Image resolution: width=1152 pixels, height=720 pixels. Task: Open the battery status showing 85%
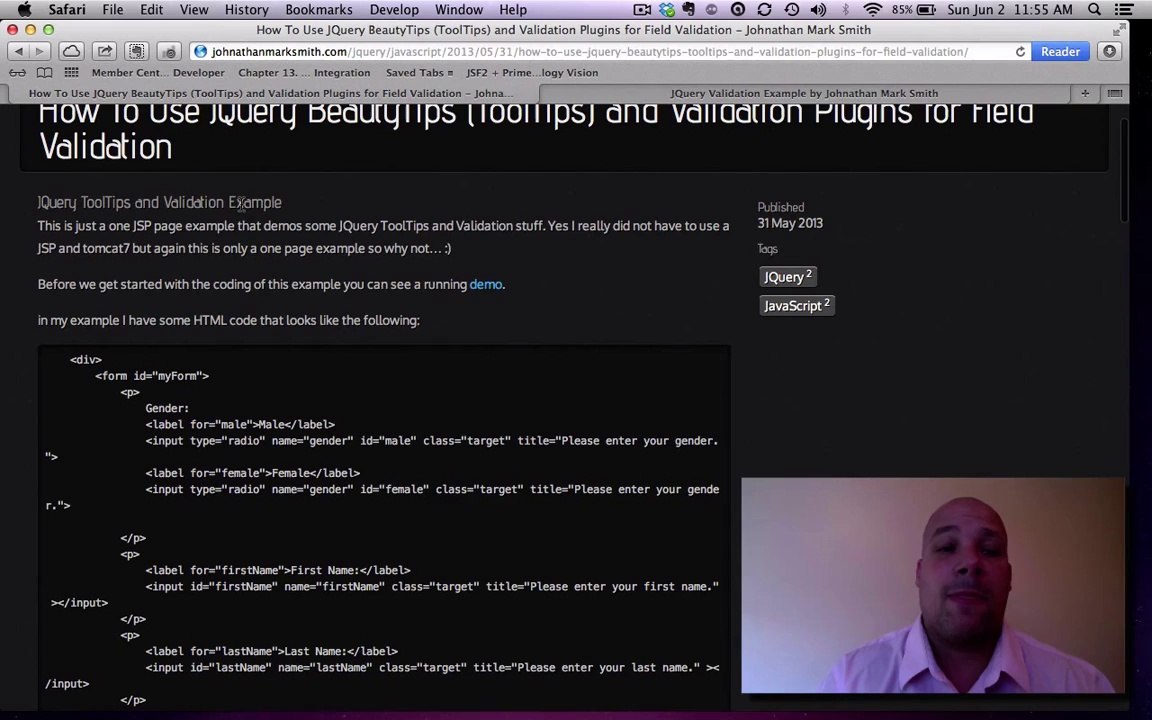[913, 10]
